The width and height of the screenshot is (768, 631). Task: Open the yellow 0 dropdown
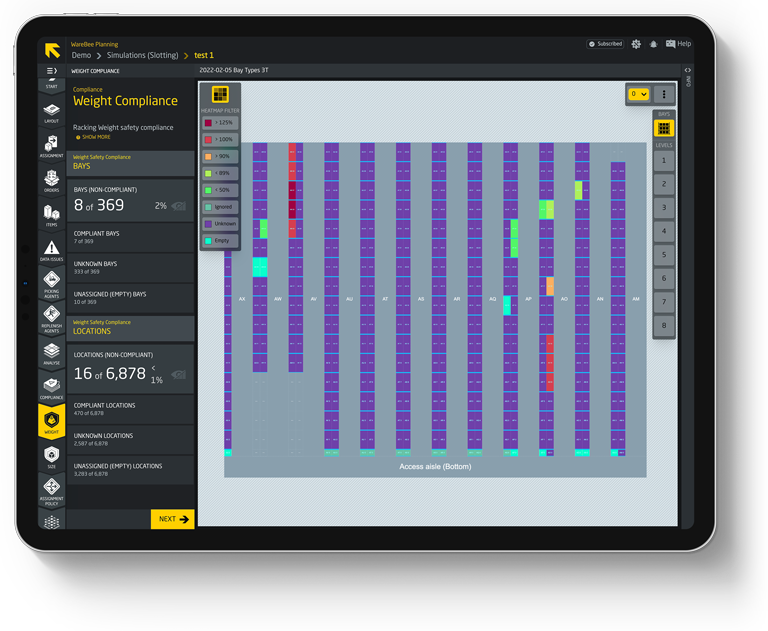click(x=639, y=94)
